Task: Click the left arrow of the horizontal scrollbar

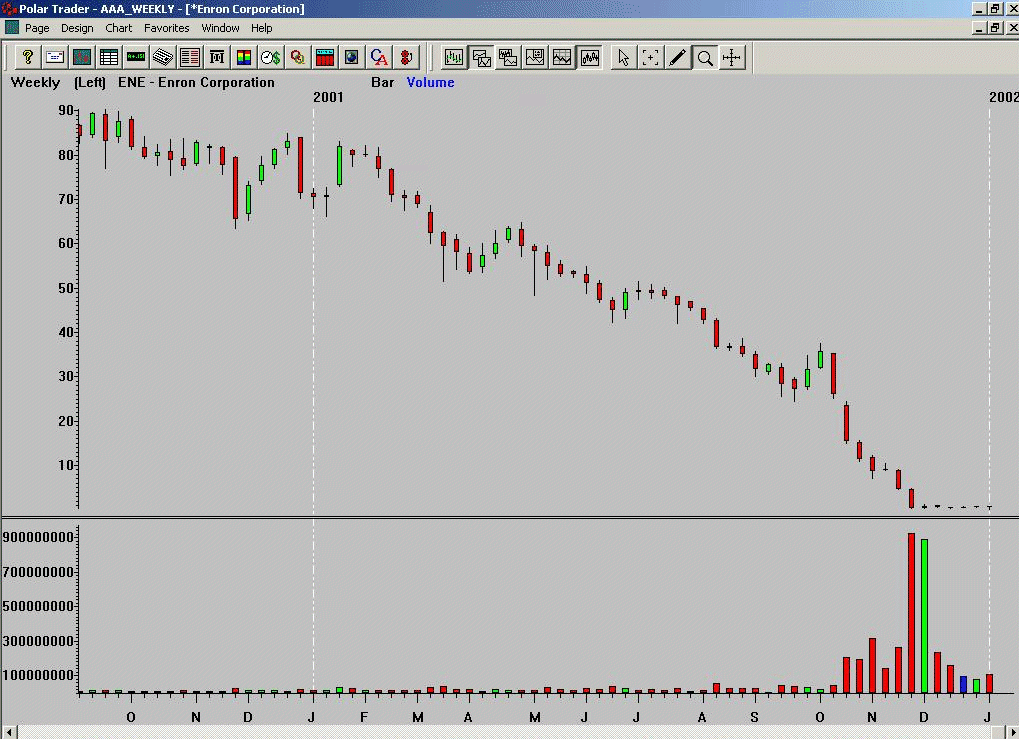Action: click(x=8, y=733)
